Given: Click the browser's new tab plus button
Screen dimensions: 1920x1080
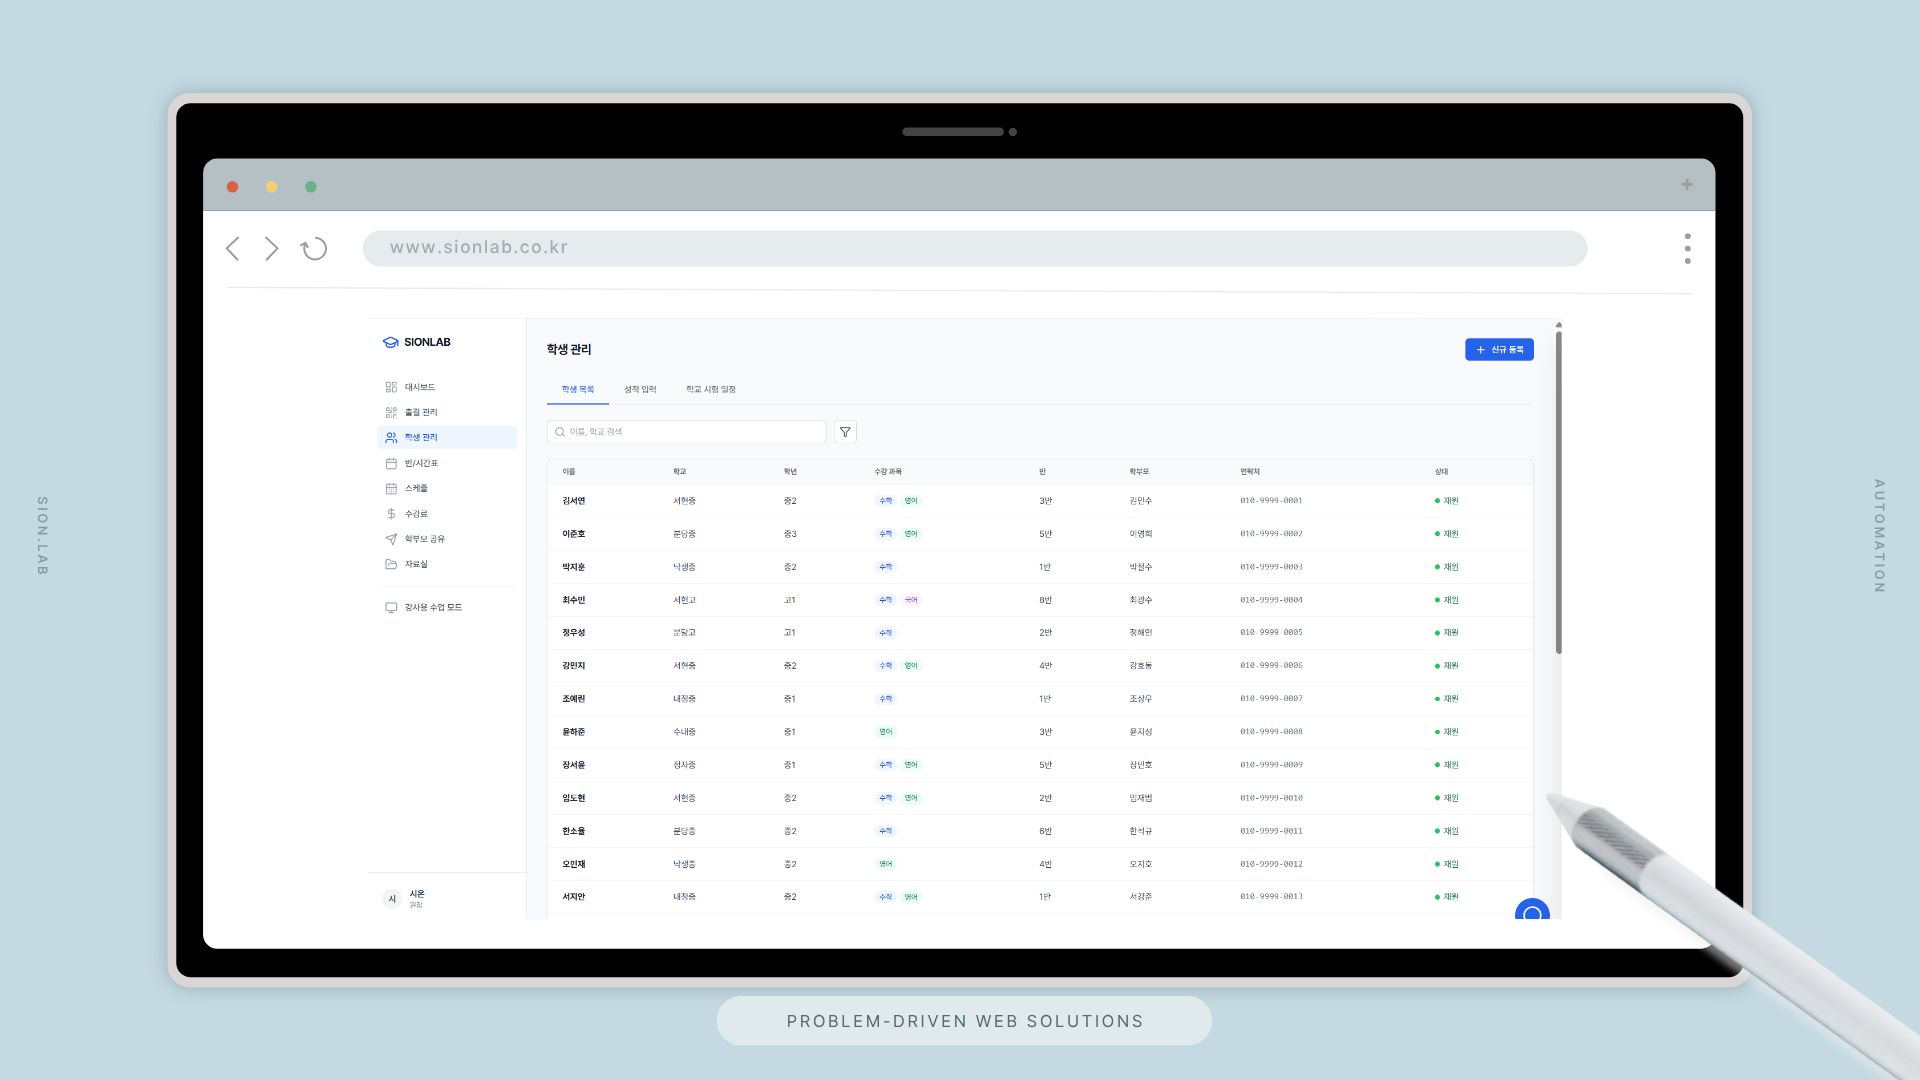Looking at the screenshot, I should [1687, 185].
